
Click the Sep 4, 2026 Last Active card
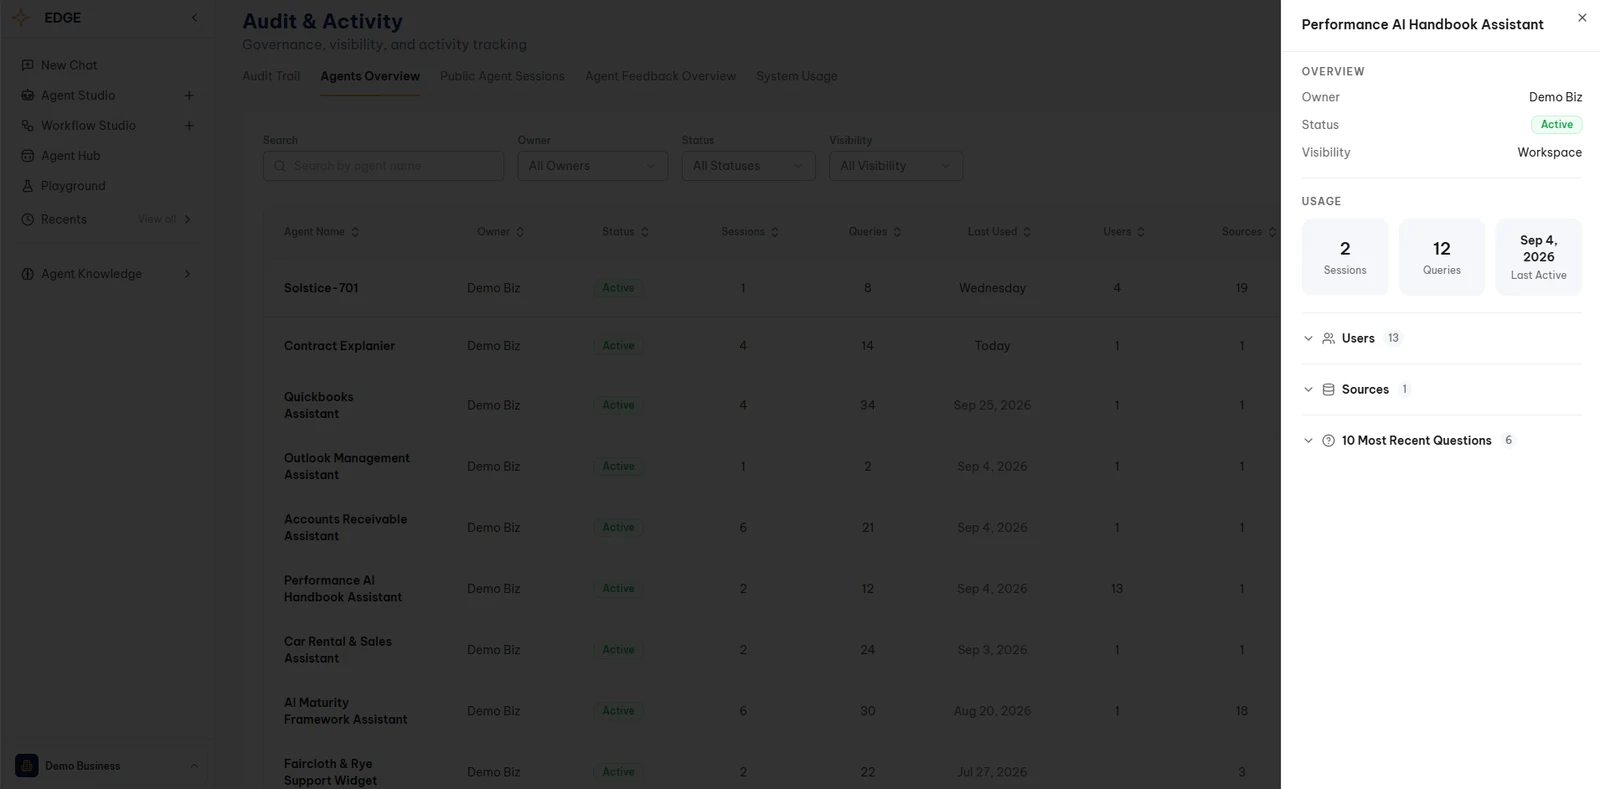click(1538, 257)
